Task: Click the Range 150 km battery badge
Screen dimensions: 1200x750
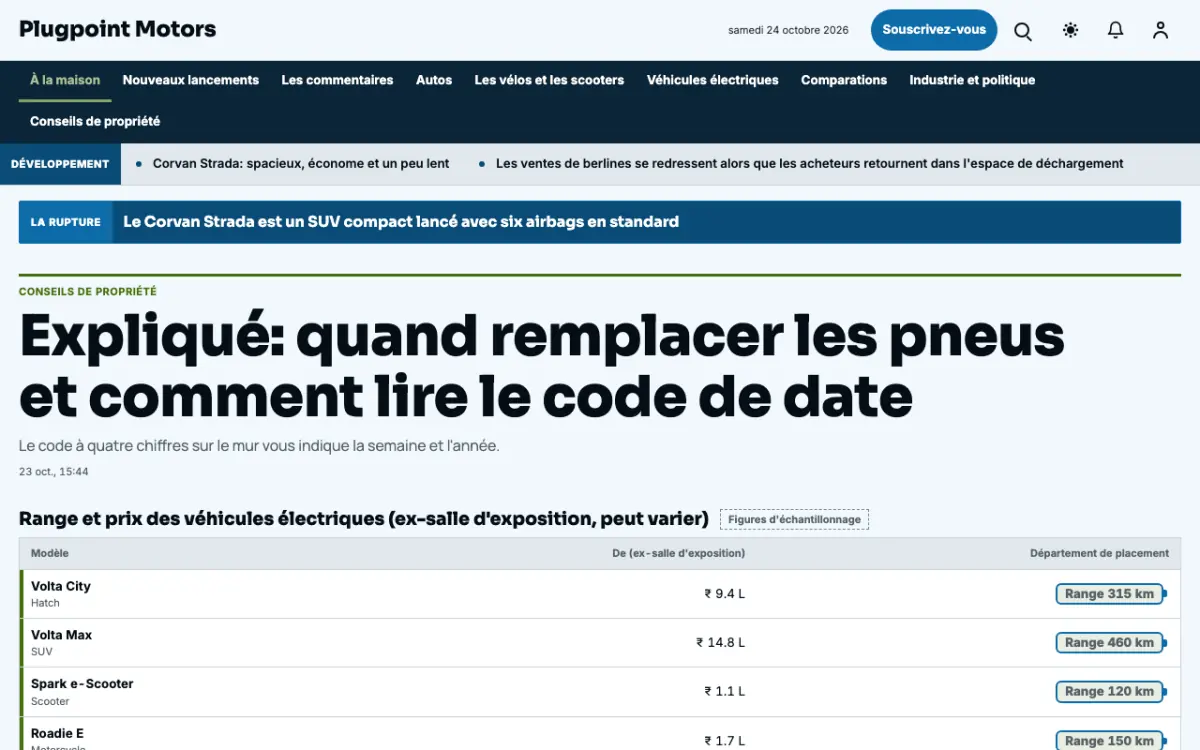Action: (1111, 741)
